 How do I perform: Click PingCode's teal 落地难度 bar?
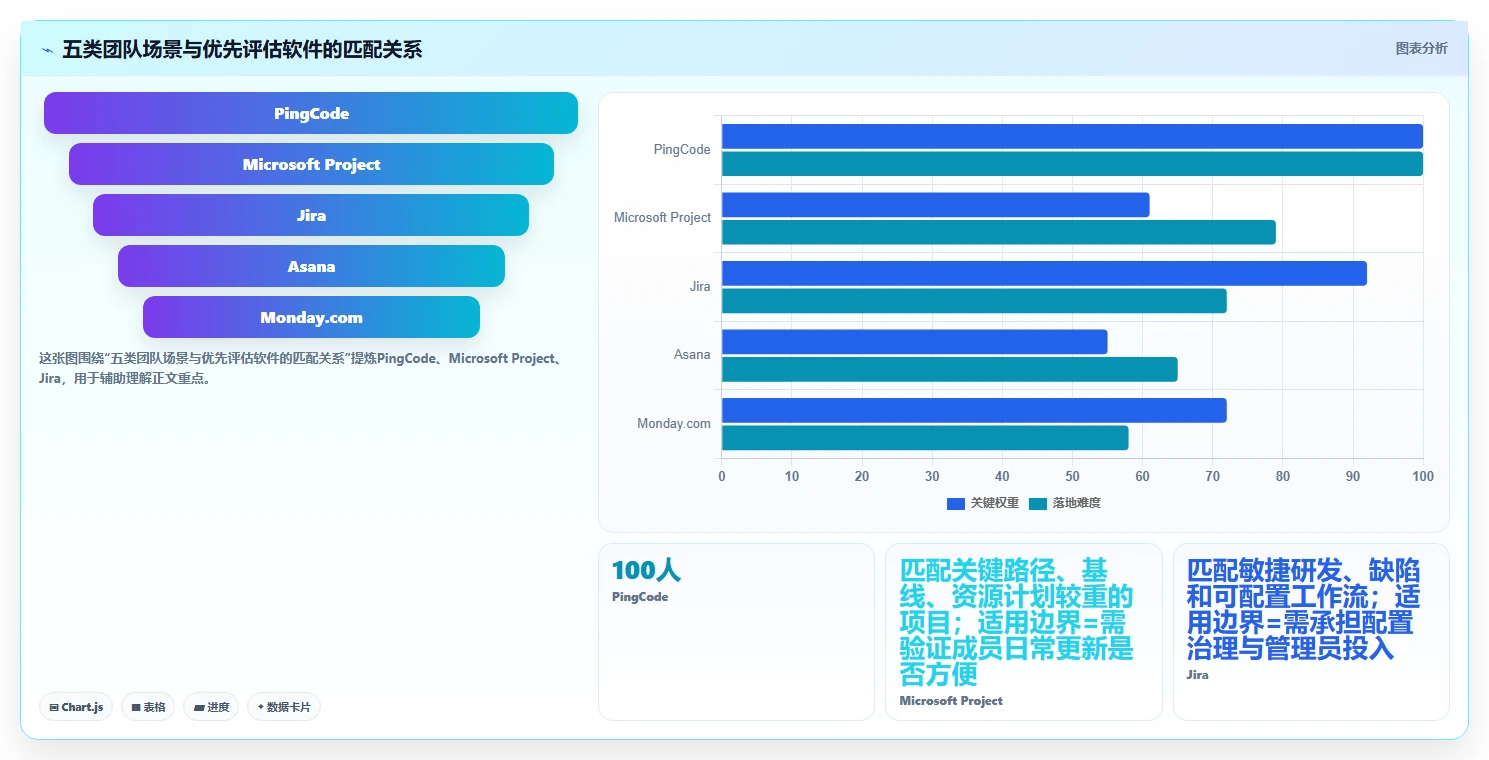(x=1072, y=164)
